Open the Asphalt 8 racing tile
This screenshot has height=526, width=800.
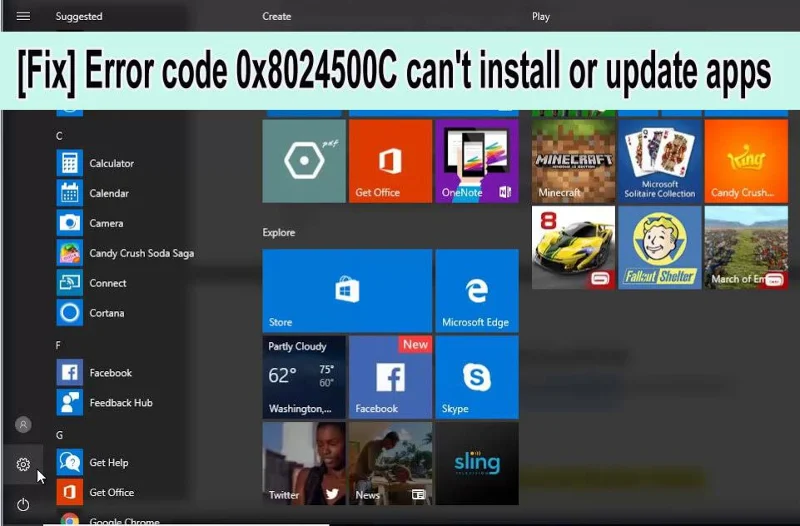point(573,247)
